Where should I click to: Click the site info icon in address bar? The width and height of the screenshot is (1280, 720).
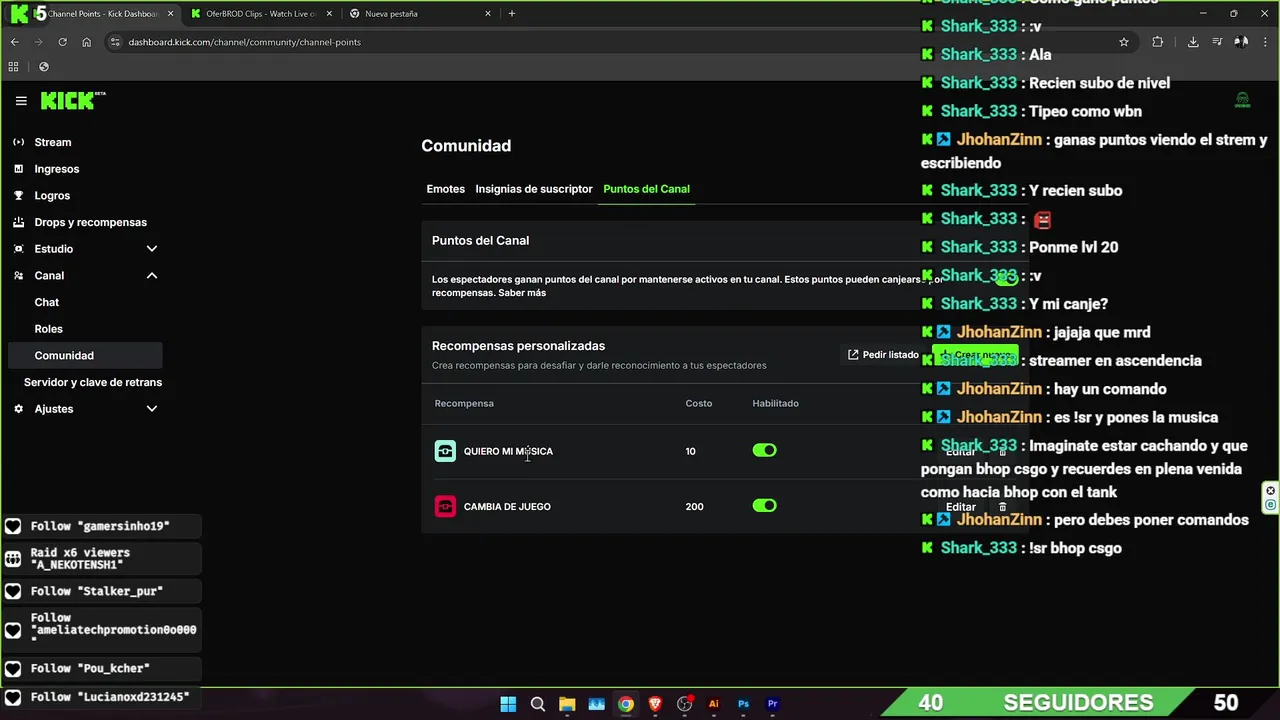[x=115, y=42]
